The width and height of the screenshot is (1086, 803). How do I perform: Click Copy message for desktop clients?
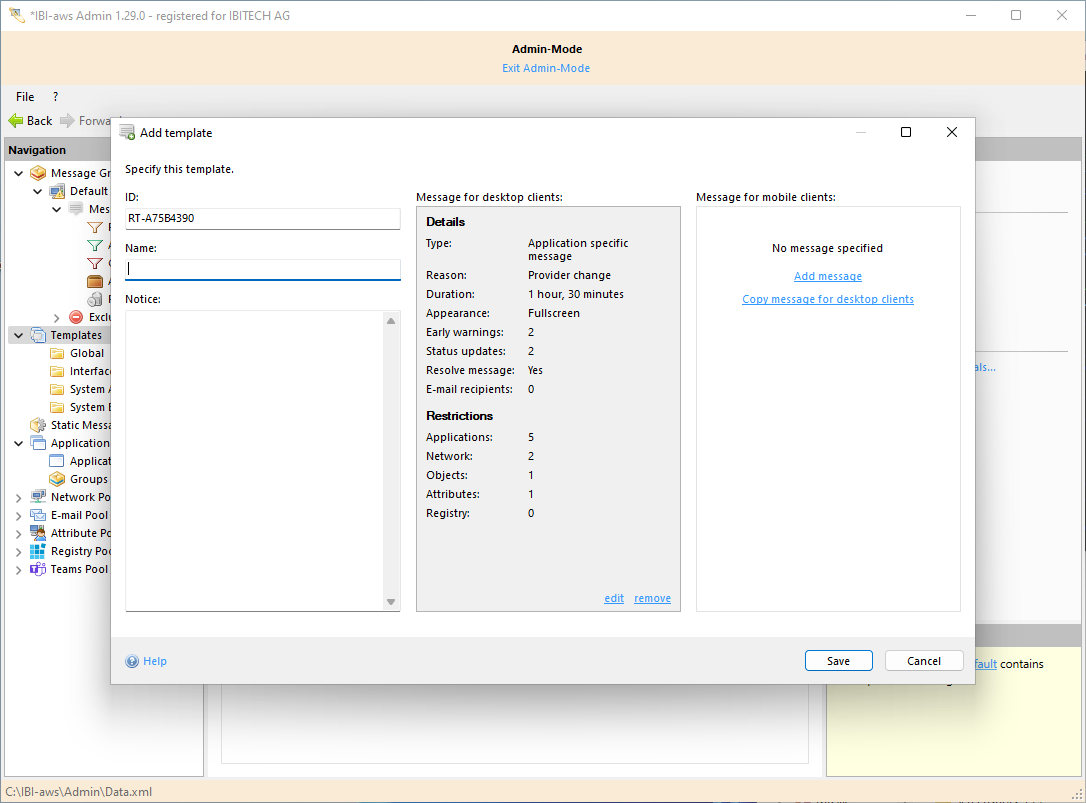pyautogui.click(x=827, y=299)
